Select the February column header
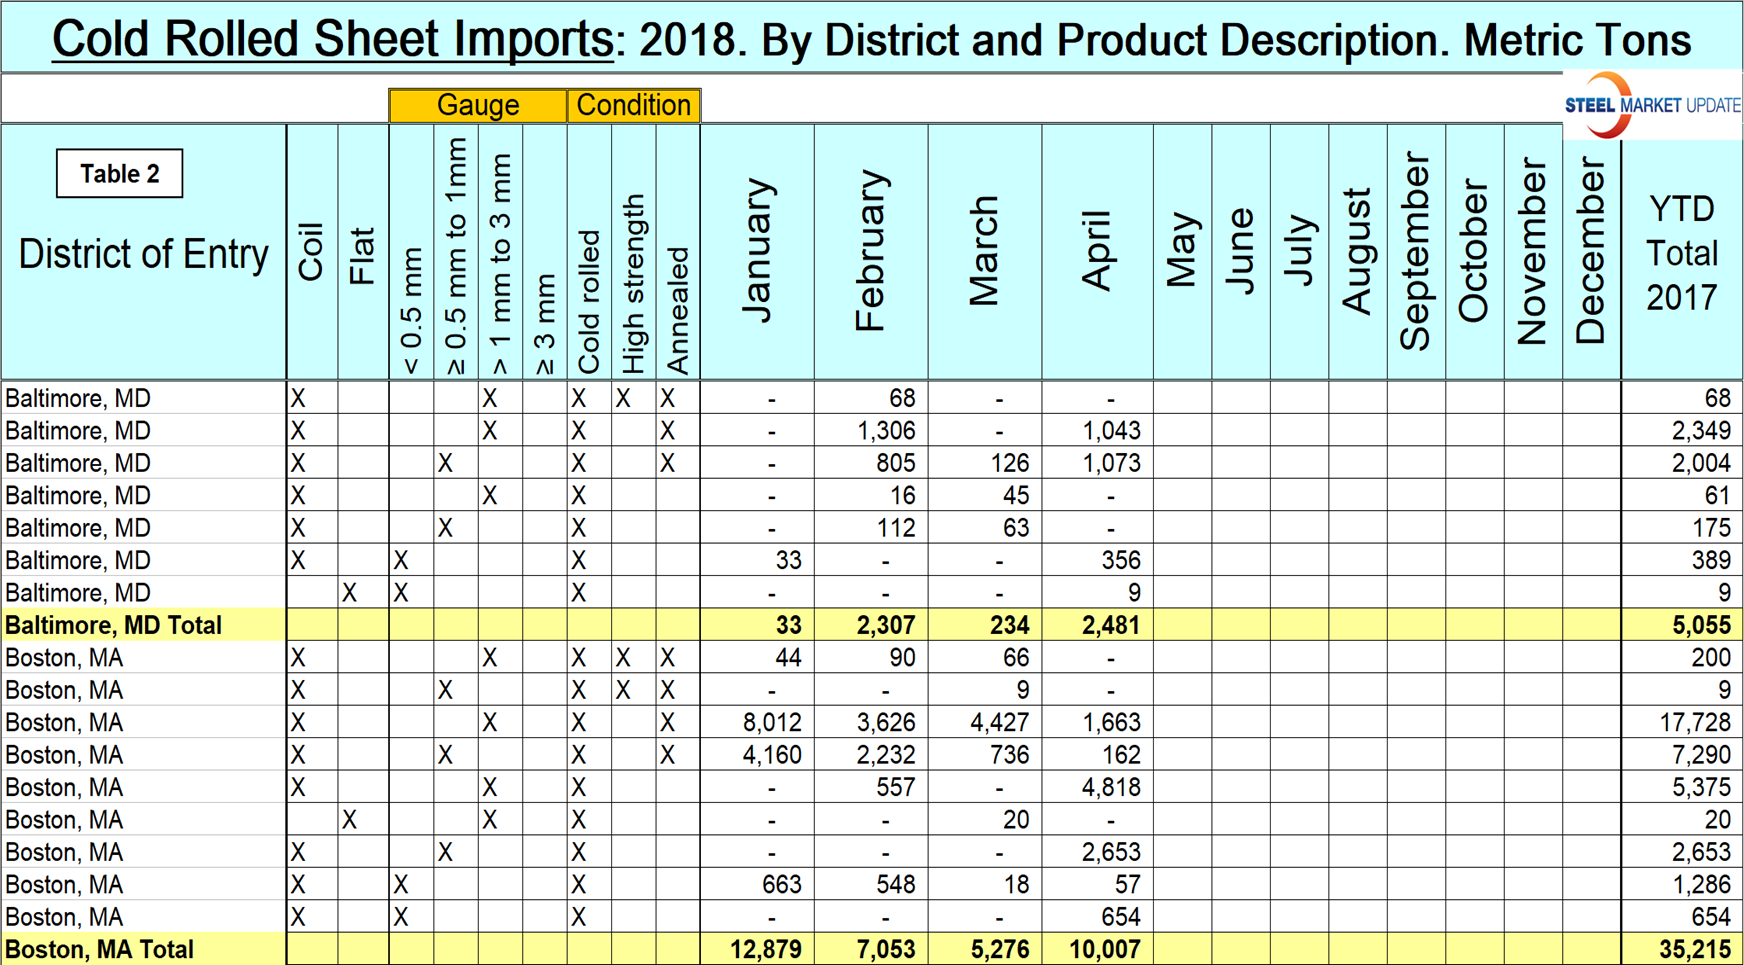The image size is (1744, 965). (x=870, y=251)
